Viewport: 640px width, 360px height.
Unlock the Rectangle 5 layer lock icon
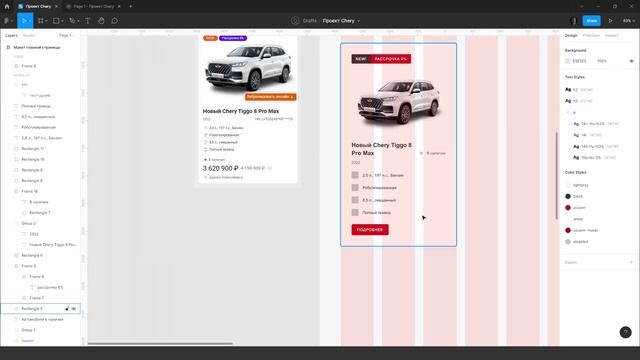coord(67,309)
